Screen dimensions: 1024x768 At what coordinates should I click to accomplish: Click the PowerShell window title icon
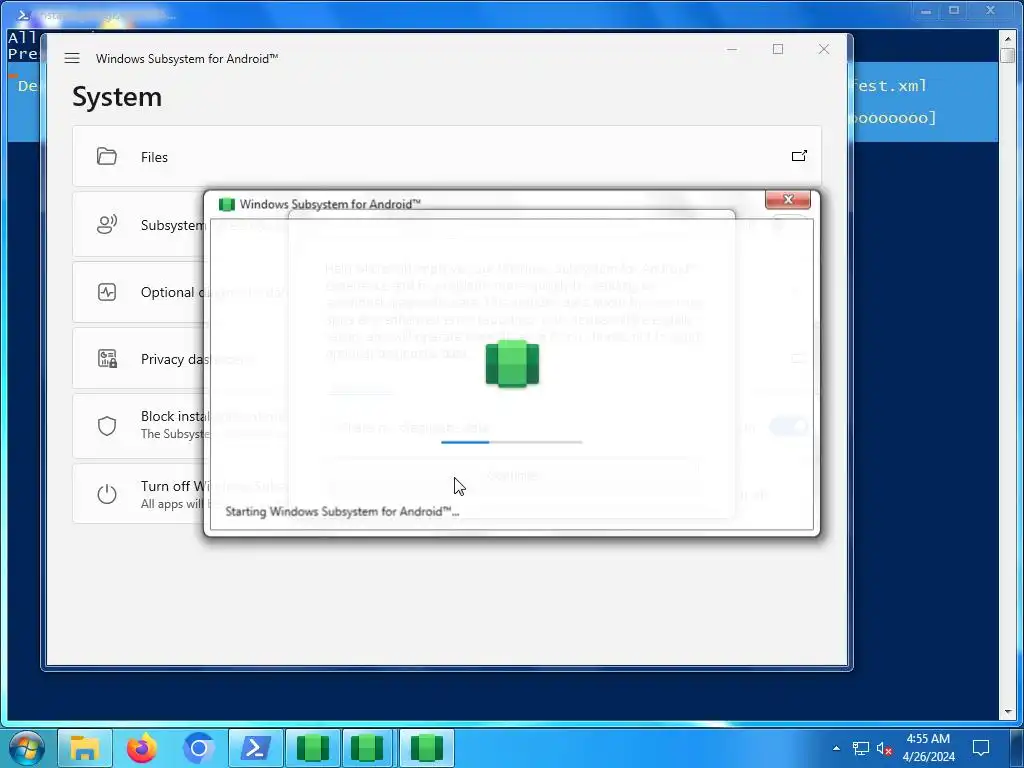tap(23, 14)
